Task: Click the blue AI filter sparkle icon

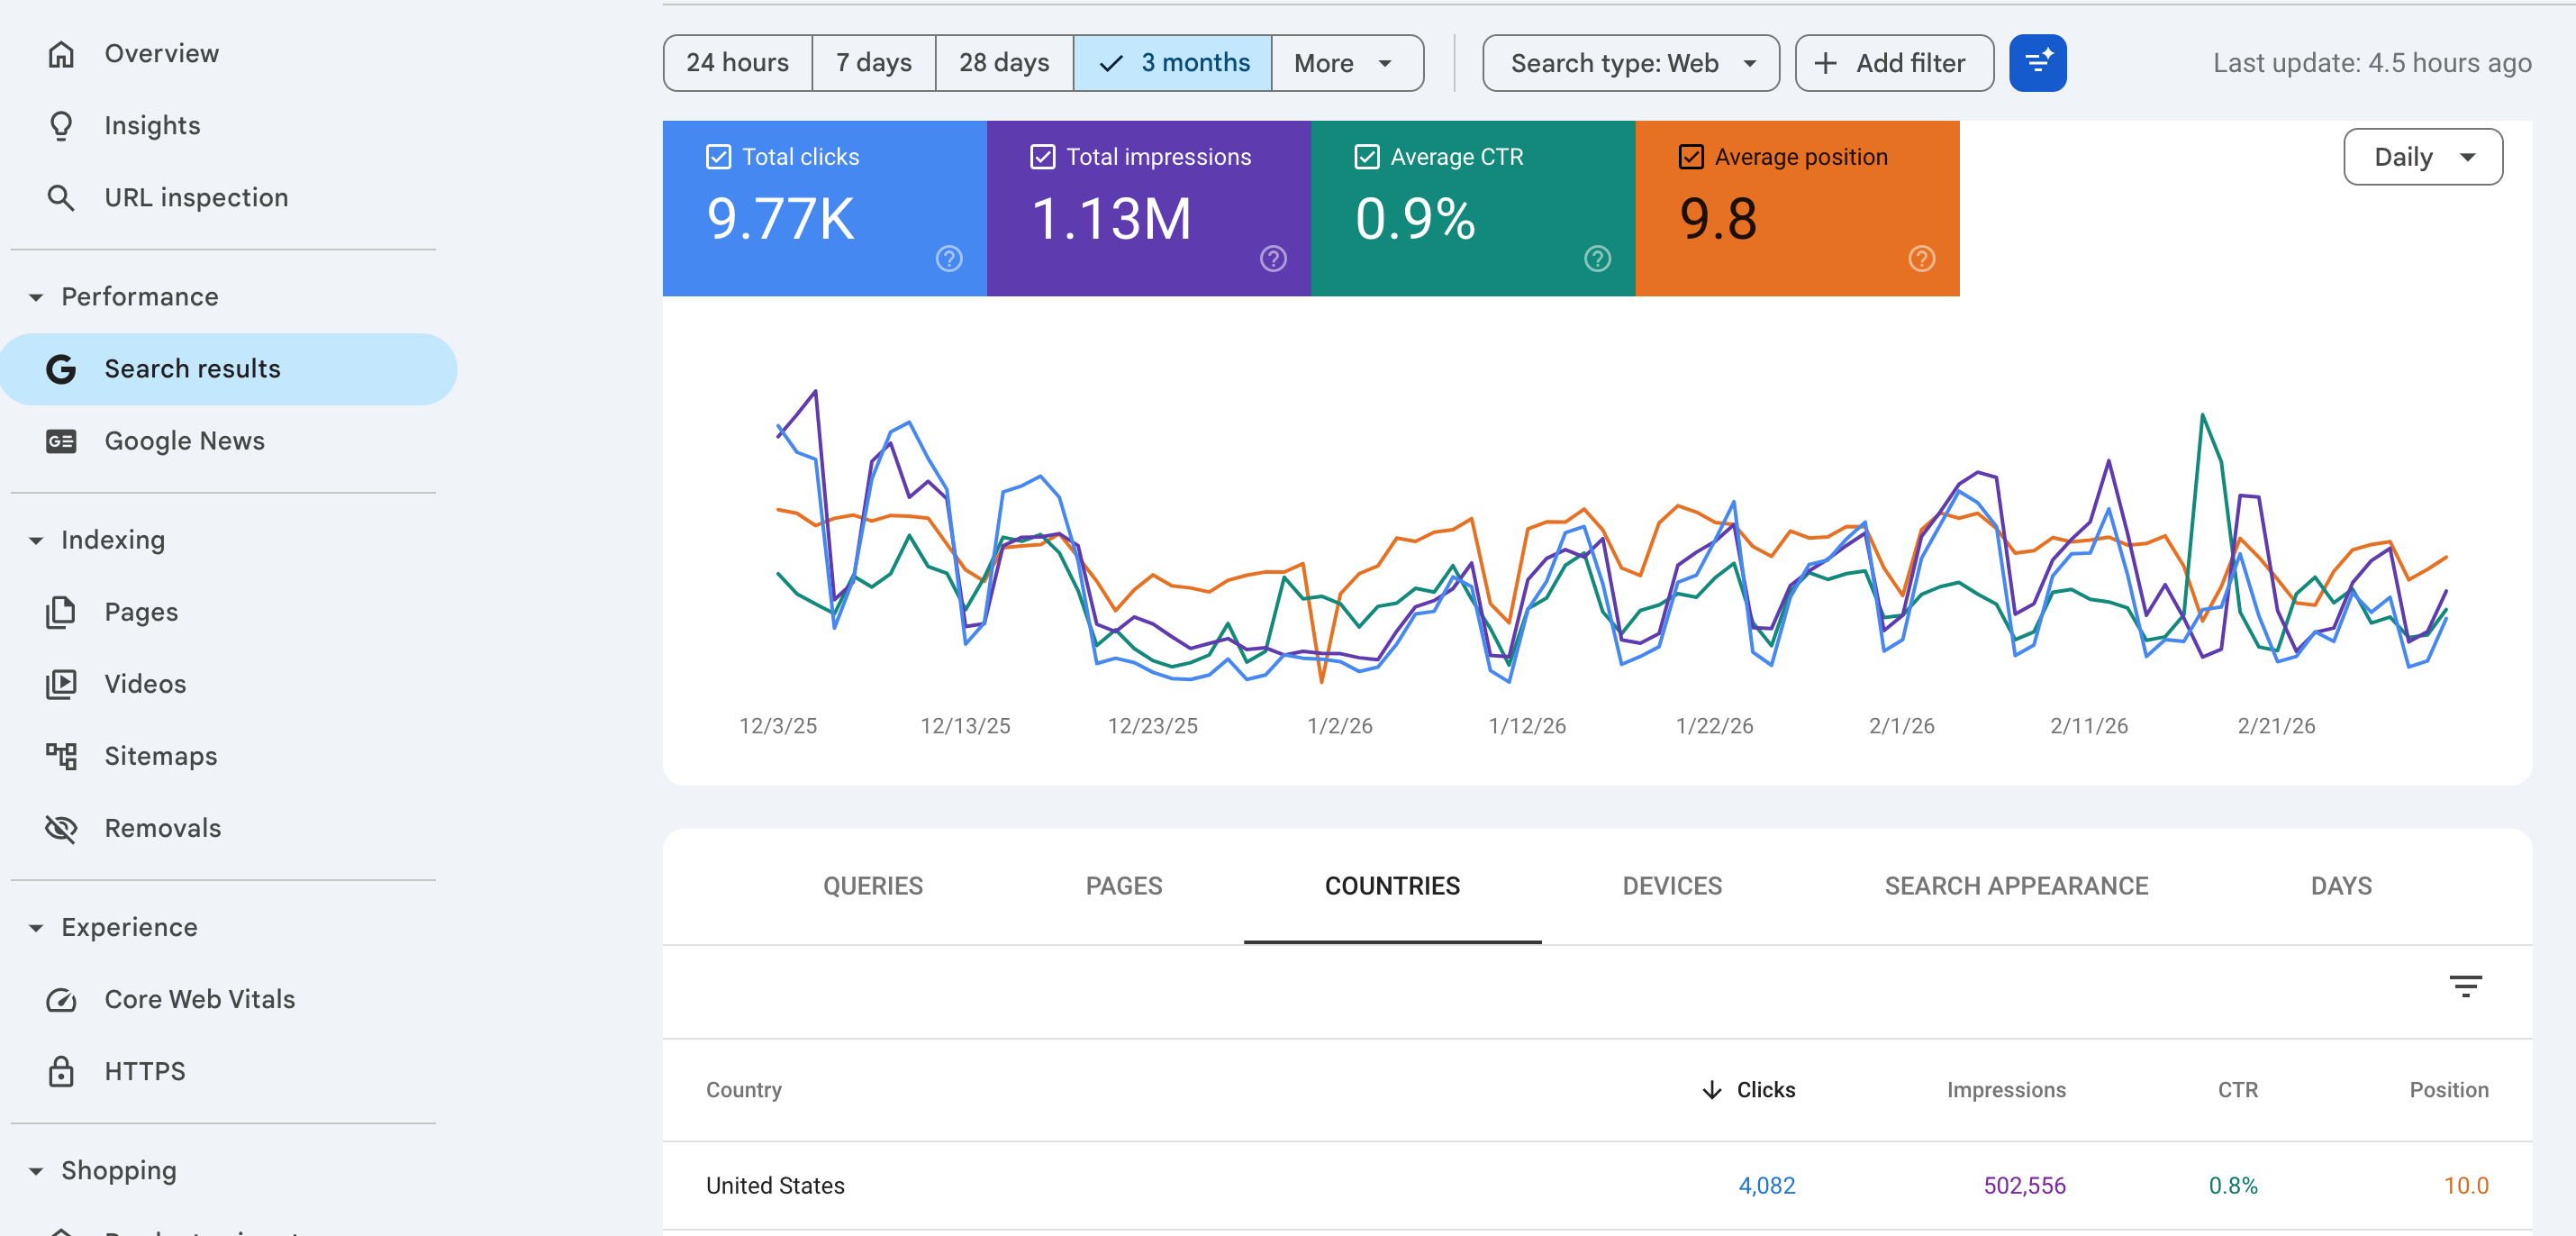Action: 2037,63
